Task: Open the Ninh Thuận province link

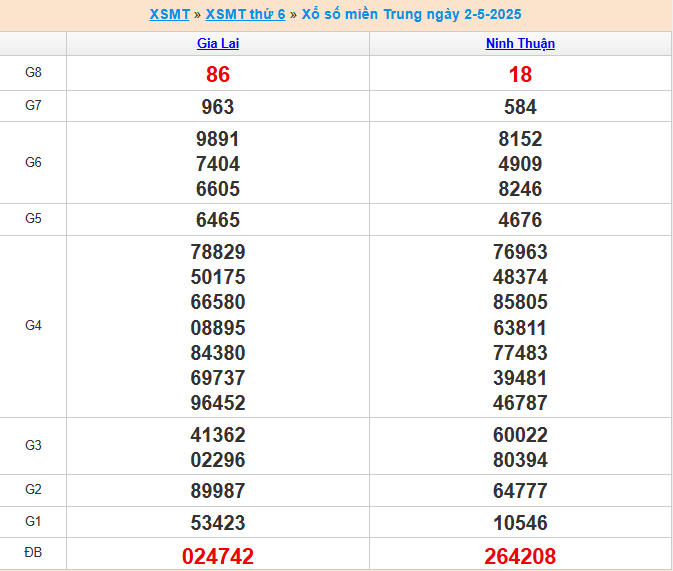Action: pos(520,43)
